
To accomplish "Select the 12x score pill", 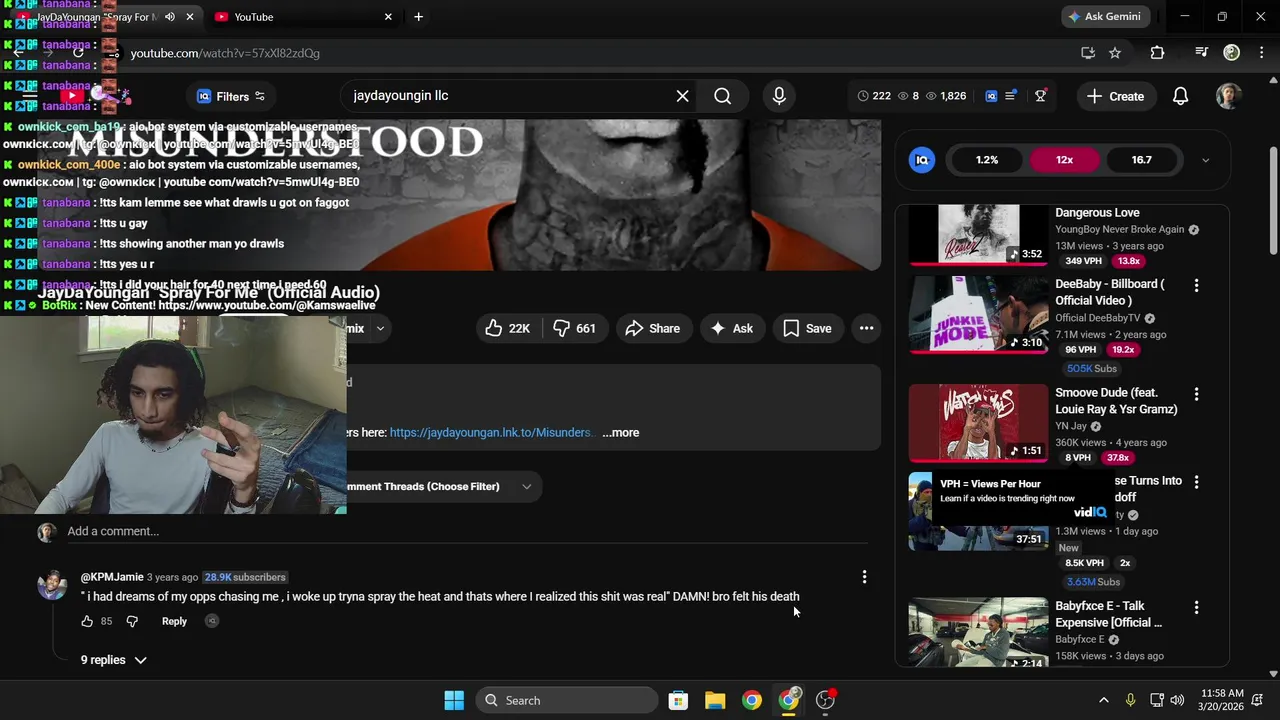I will [x=1064, y=160].
